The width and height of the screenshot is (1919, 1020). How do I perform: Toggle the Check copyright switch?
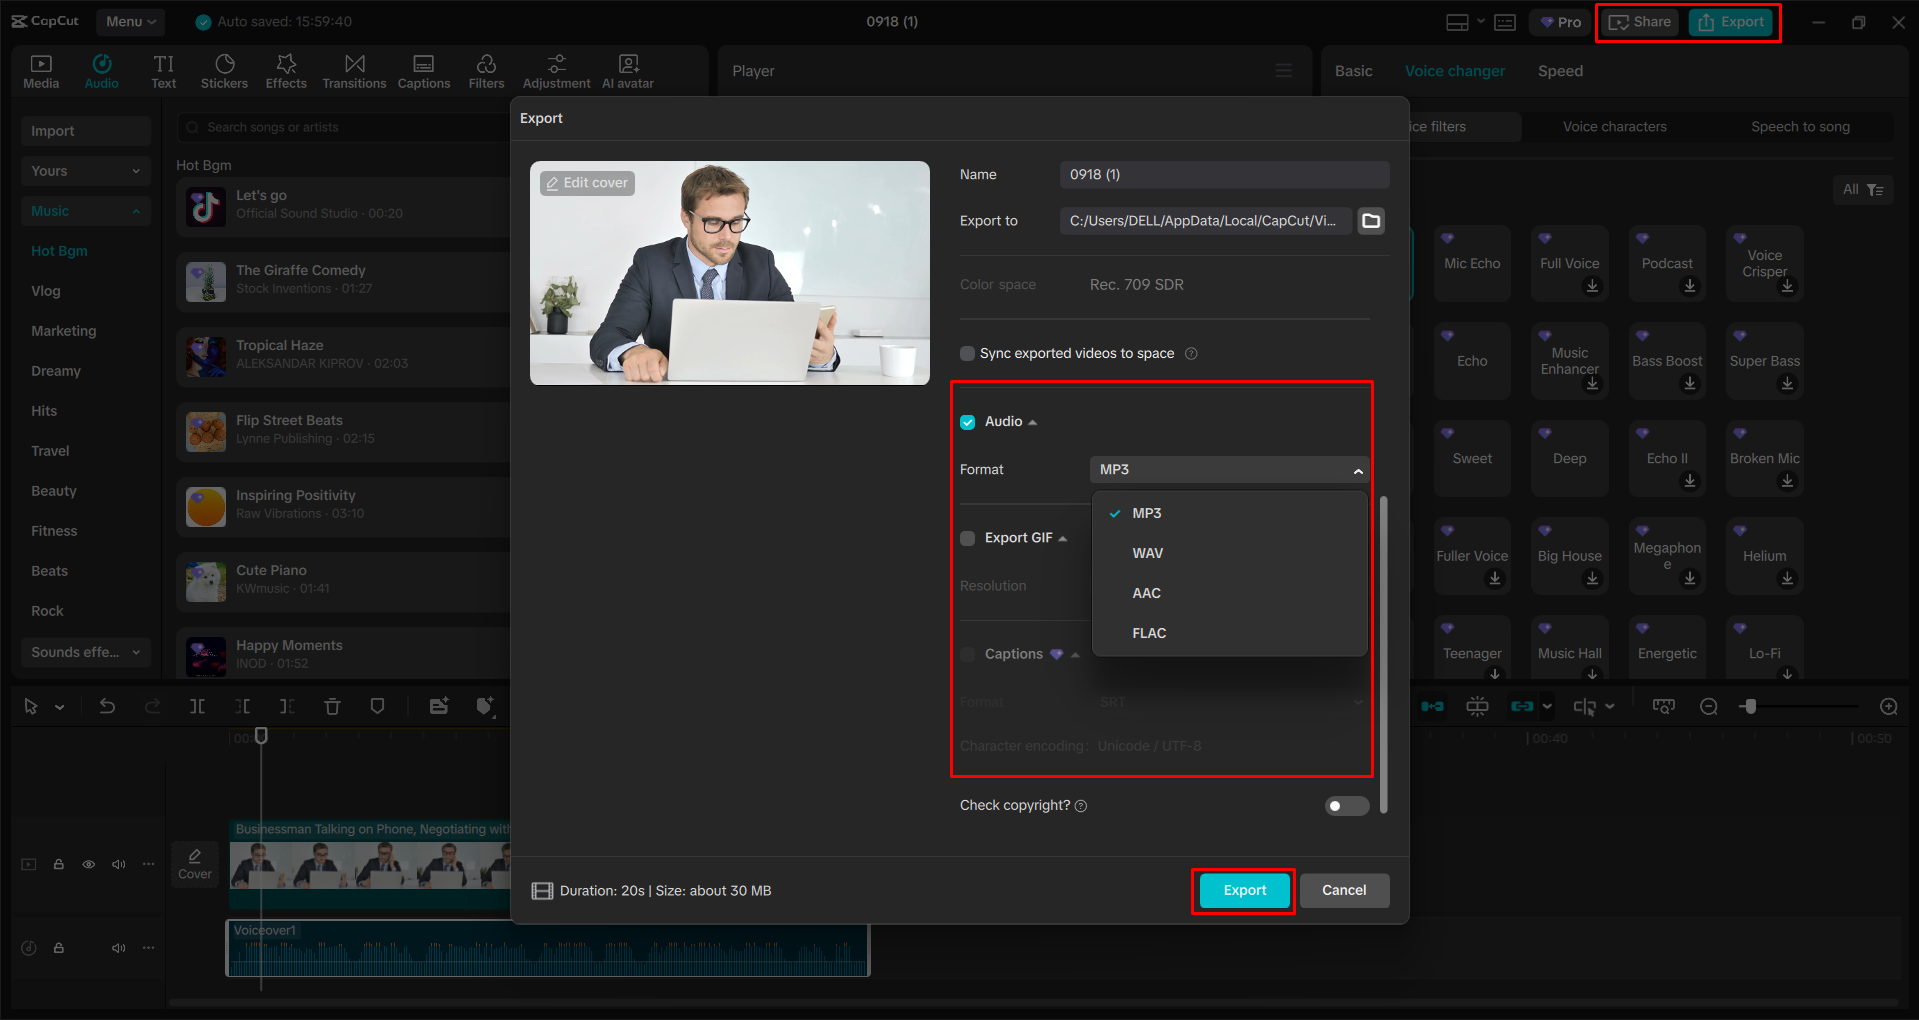(1346, 805)
